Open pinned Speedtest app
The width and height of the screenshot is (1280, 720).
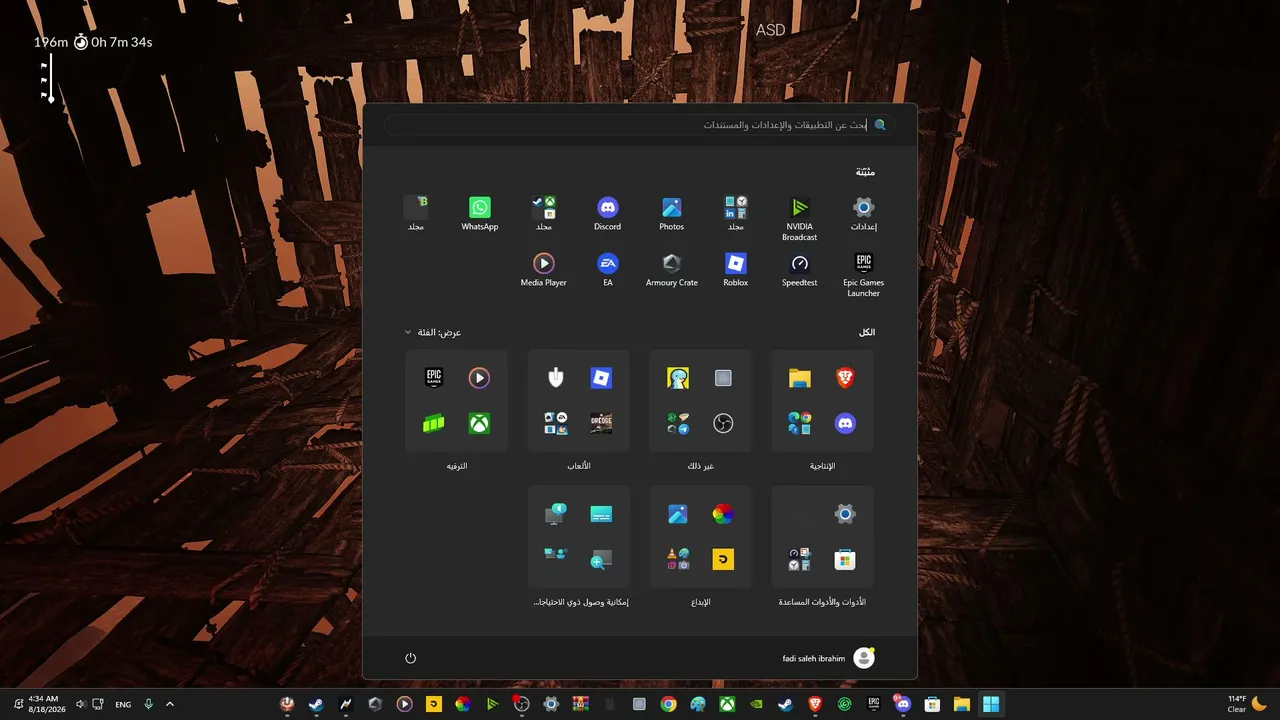(x=800, y=270)
